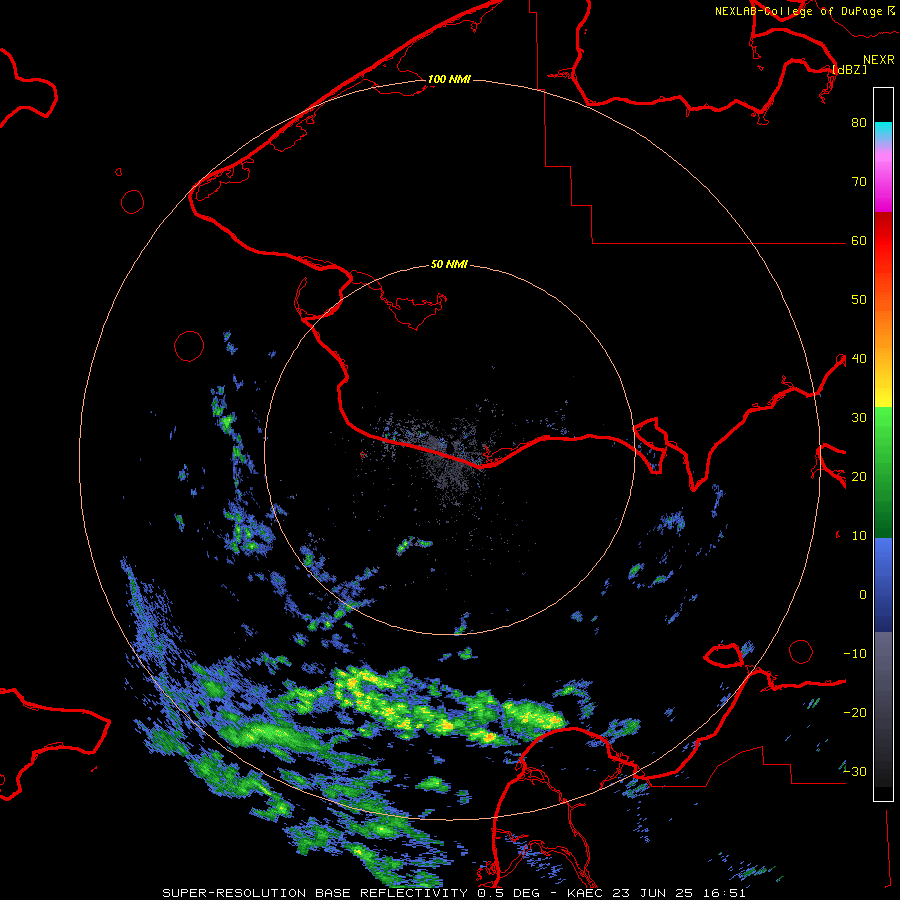Click the 'NEXR' label above the color scale
Viewport: 900px width, 900px height.
[x=878, y=60]
